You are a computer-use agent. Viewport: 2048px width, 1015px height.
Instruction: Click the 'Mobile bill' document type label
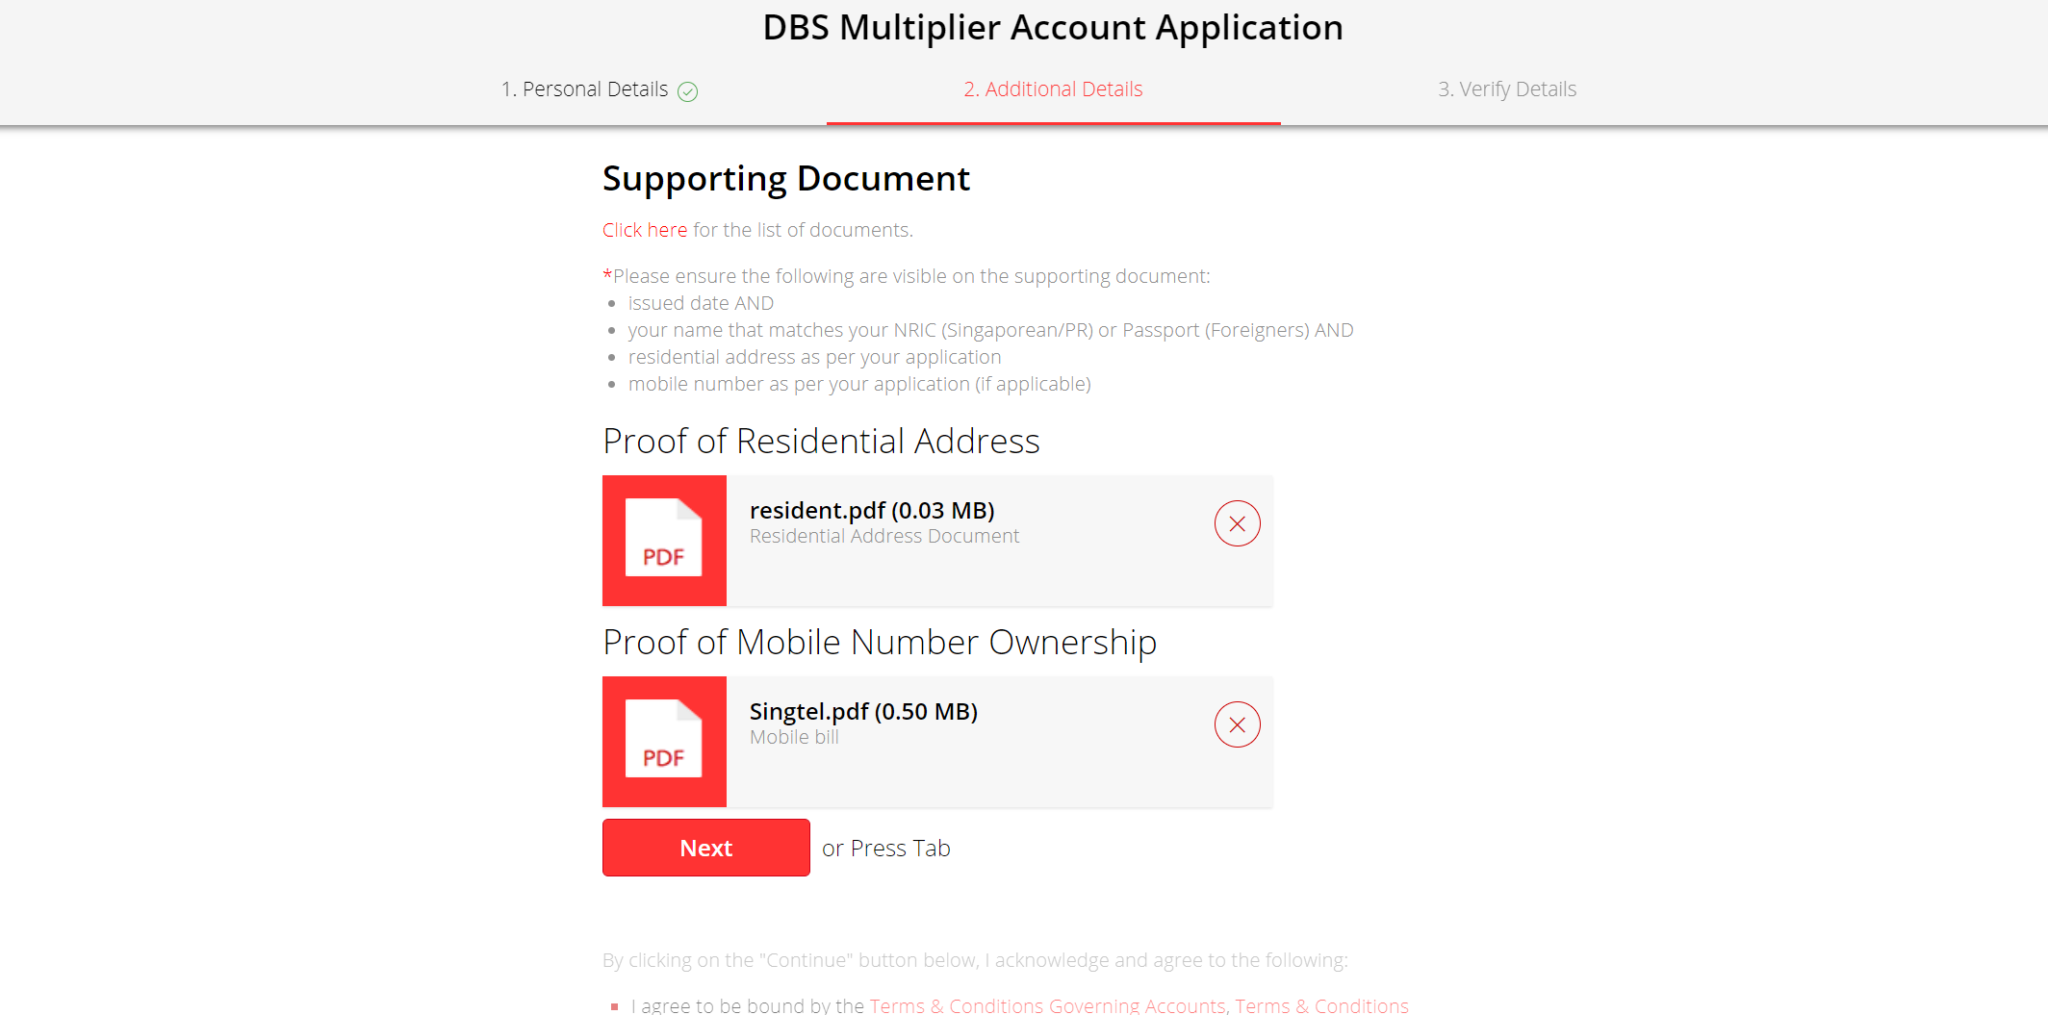(x=794, y=738)
